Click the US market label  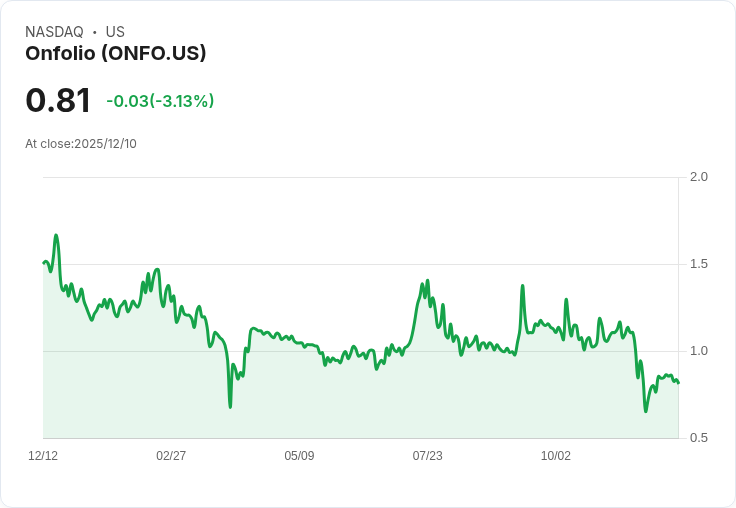(x=115, y=32)
